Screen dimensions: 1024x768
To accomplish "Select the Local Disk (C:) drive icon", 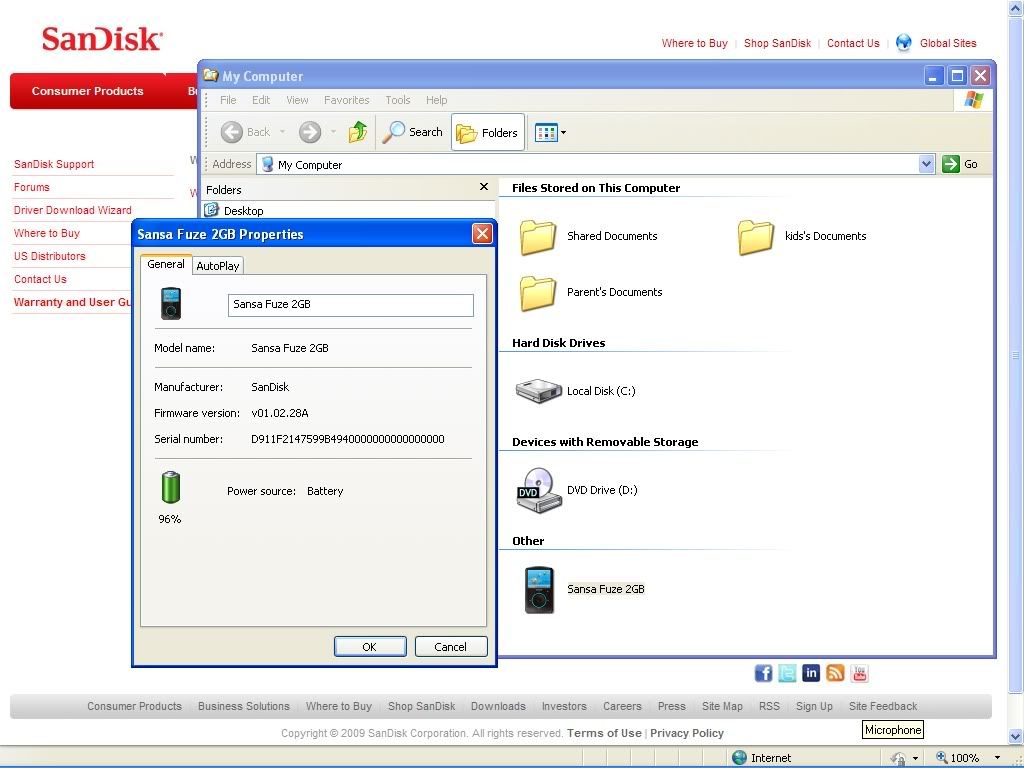I will (x=539, y=391).
